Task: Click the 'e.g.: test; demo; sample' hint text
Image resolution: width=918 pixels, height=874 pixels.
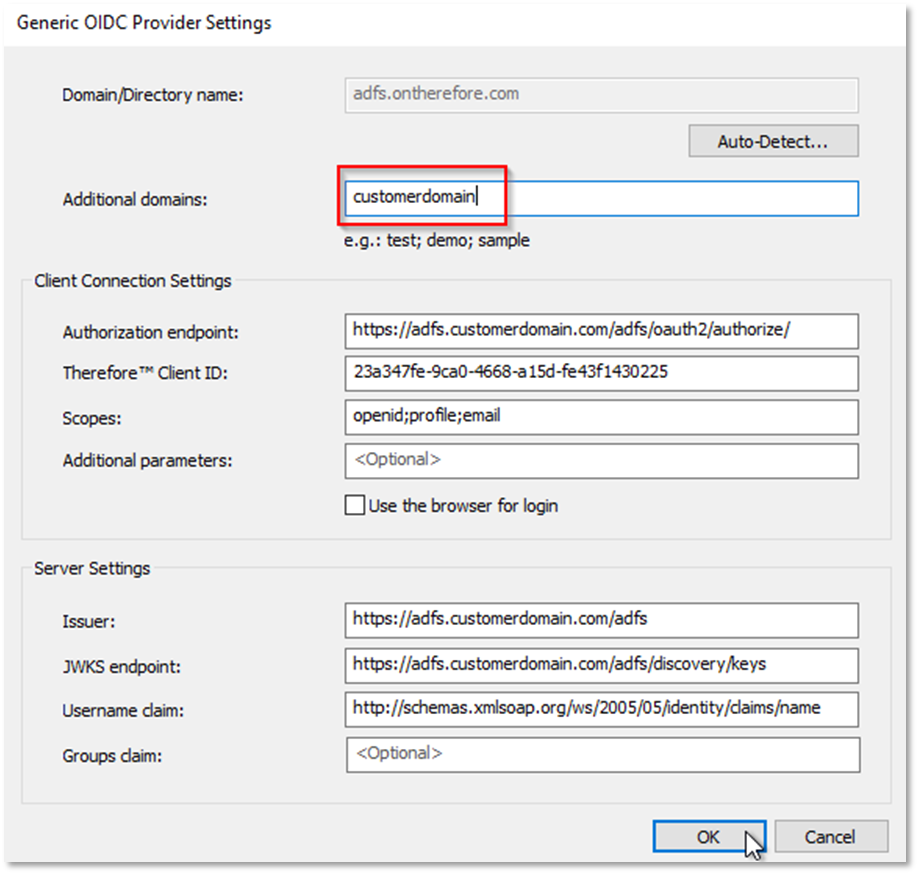Action: [x=436, y=241]
